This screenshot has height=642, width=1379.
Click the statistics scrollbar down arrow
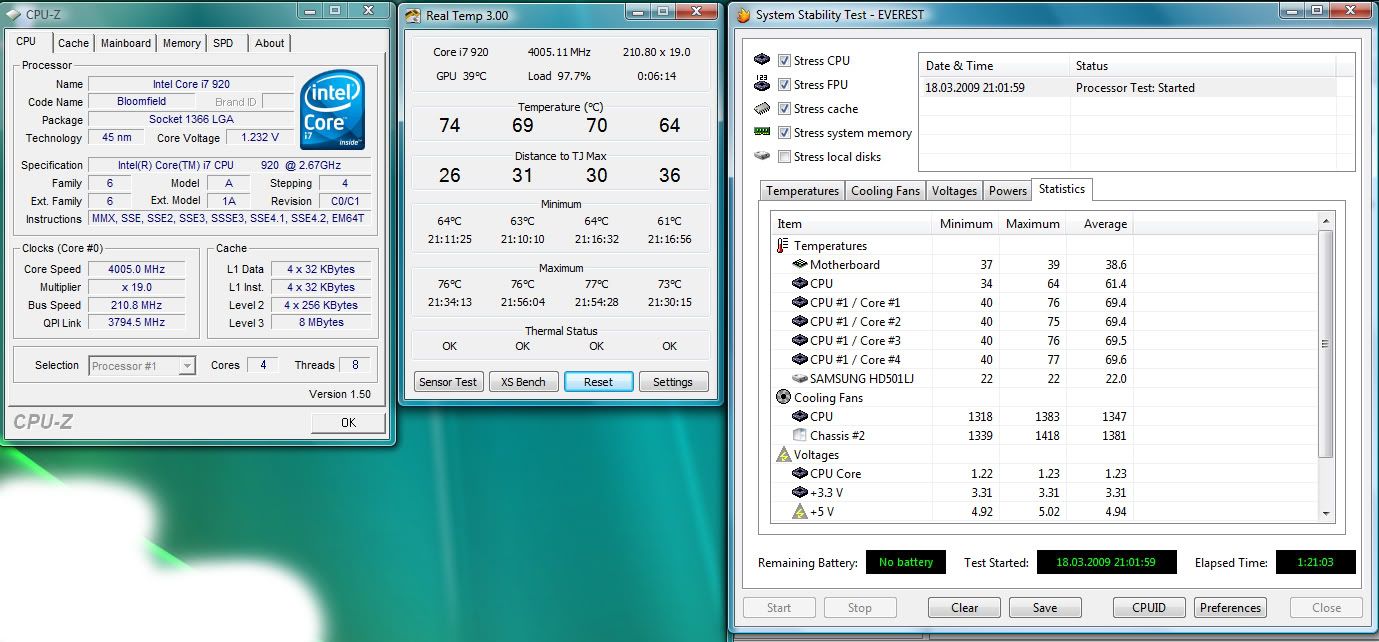tap(1326, 513)
